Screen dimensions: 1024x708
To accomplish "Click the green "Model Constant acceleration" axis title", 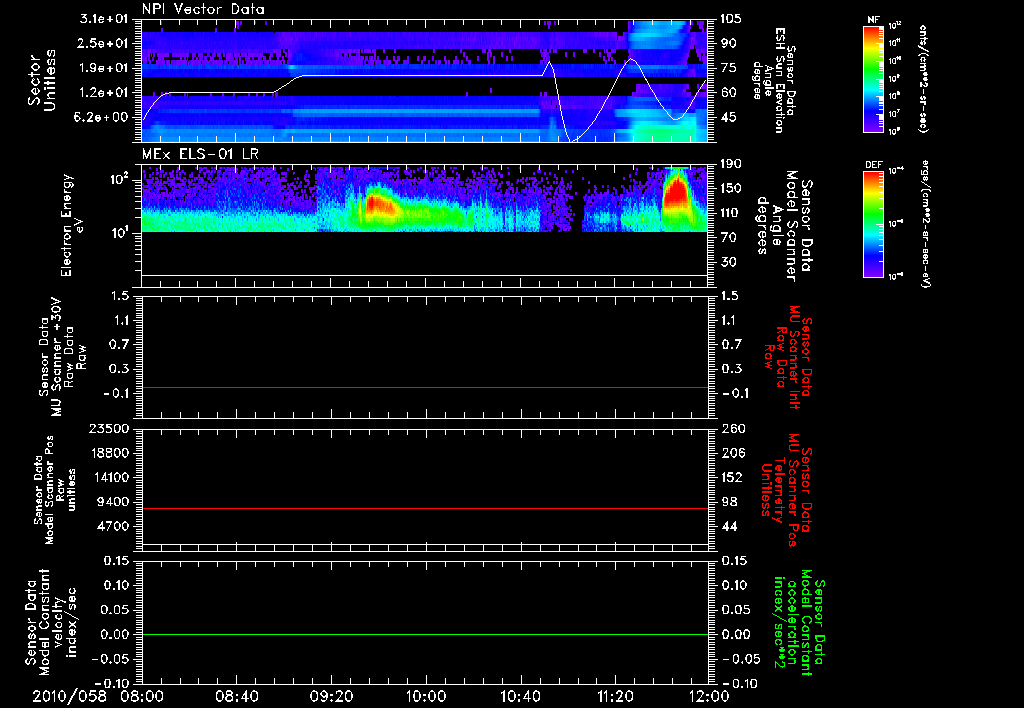I will pyautogui.click(x=799, y=622).
